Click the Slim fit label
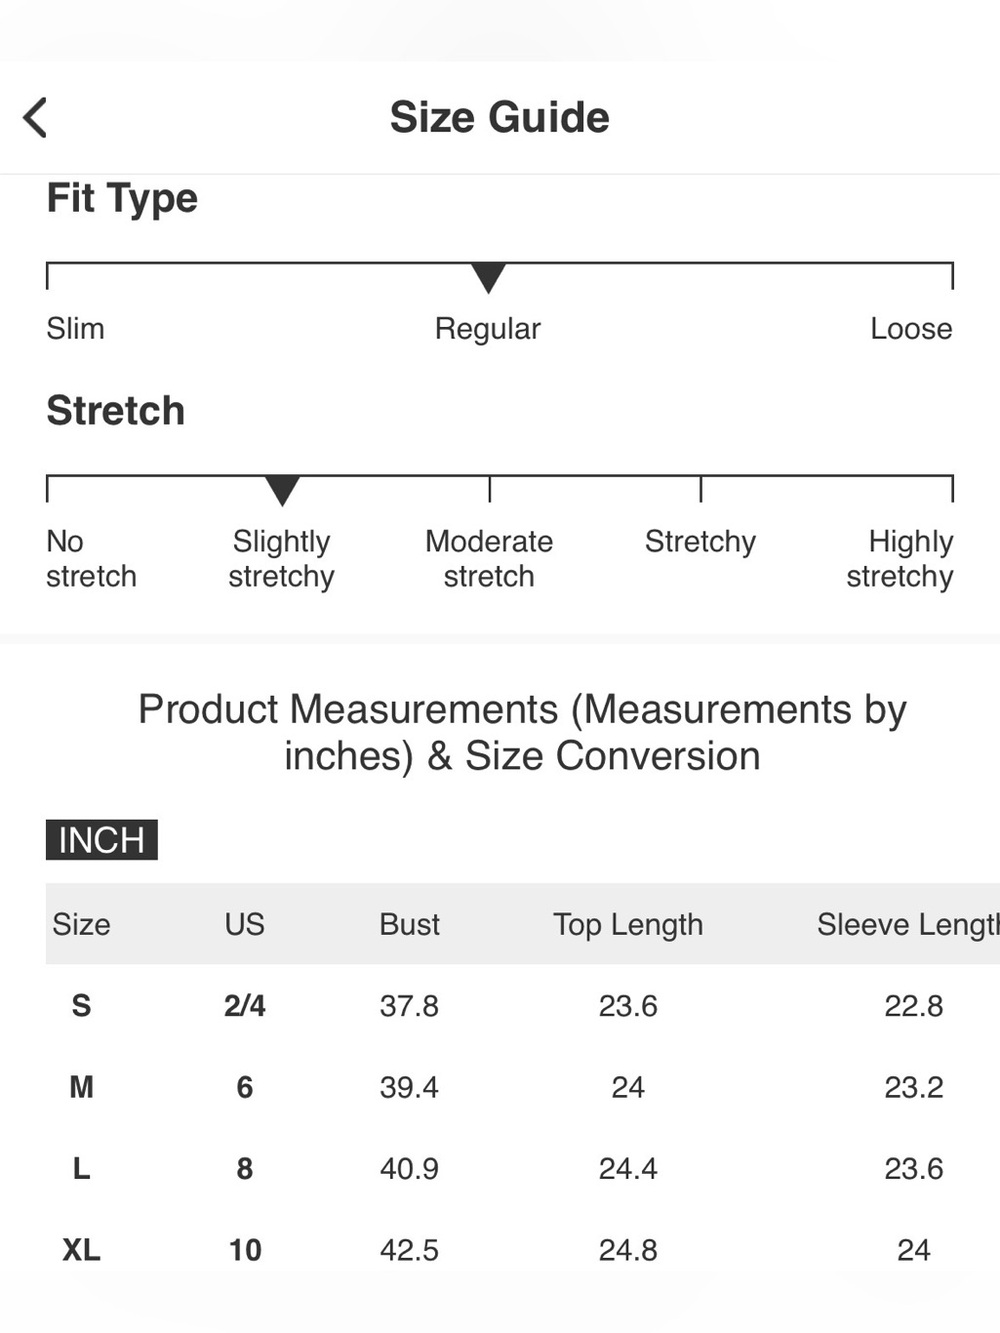Image resolution: width=1000 pixels, height=1333 pixels. pos(75,328)
